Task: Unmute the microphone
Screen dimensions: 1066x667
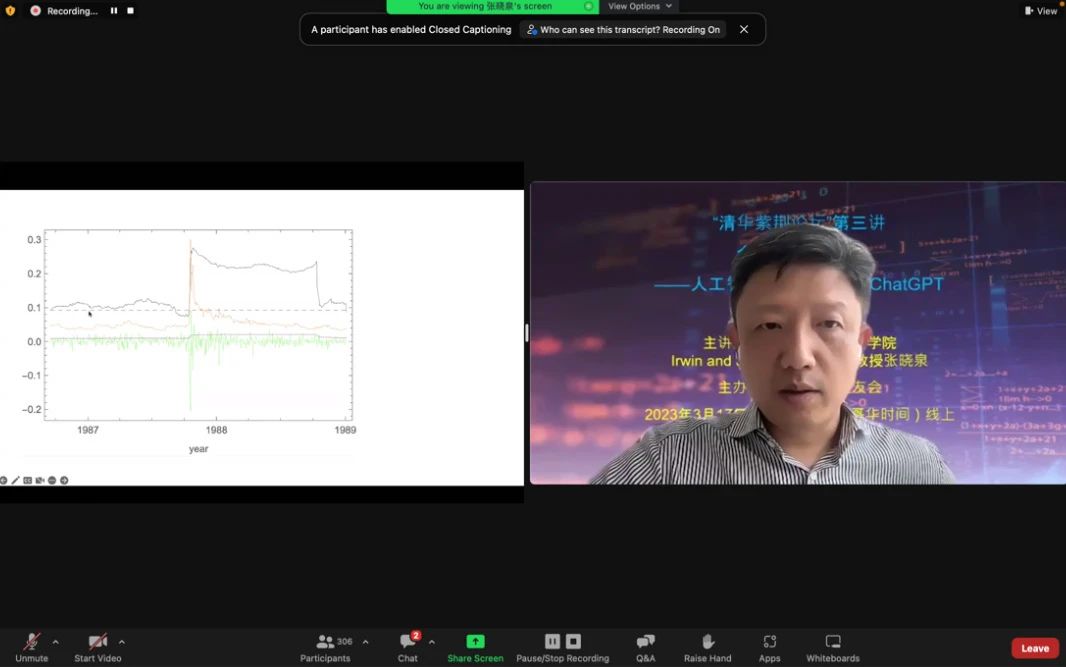Action: (31, 647)
